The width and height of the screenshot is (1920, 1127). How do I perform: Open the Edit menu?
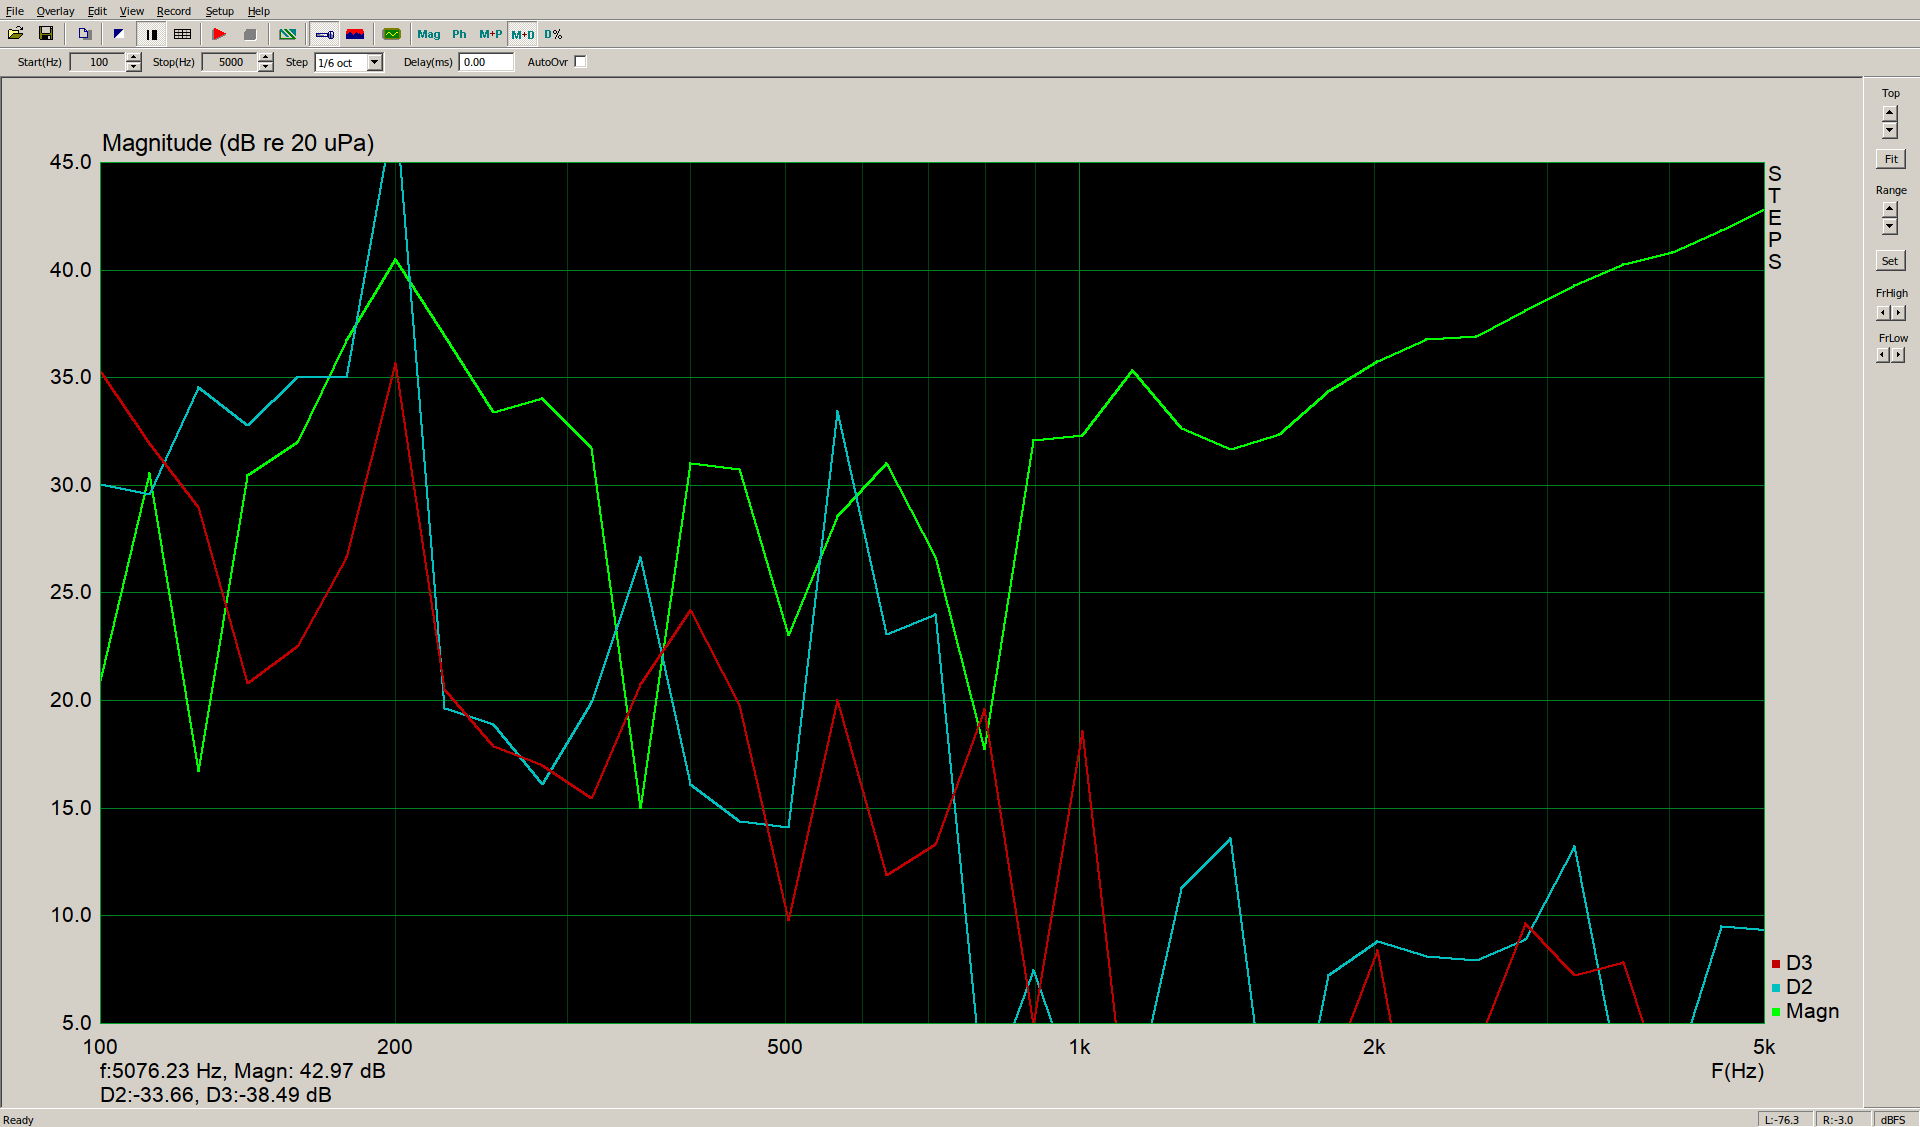[x=97, y=11]
